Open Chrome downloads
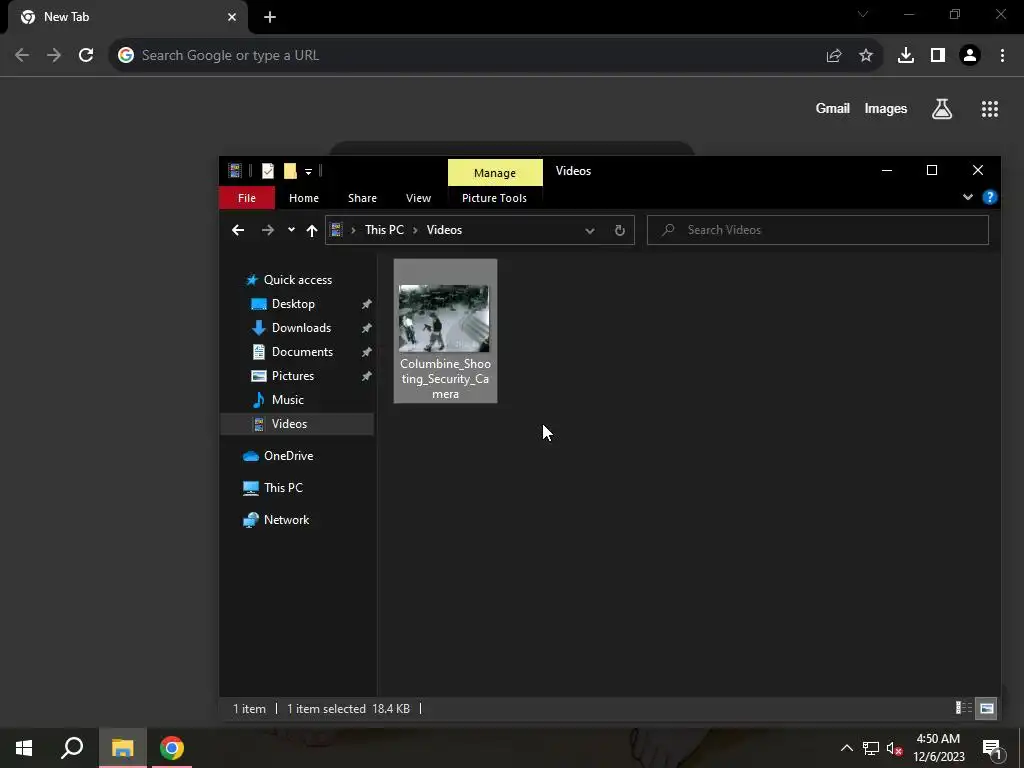 pos(906,56)
